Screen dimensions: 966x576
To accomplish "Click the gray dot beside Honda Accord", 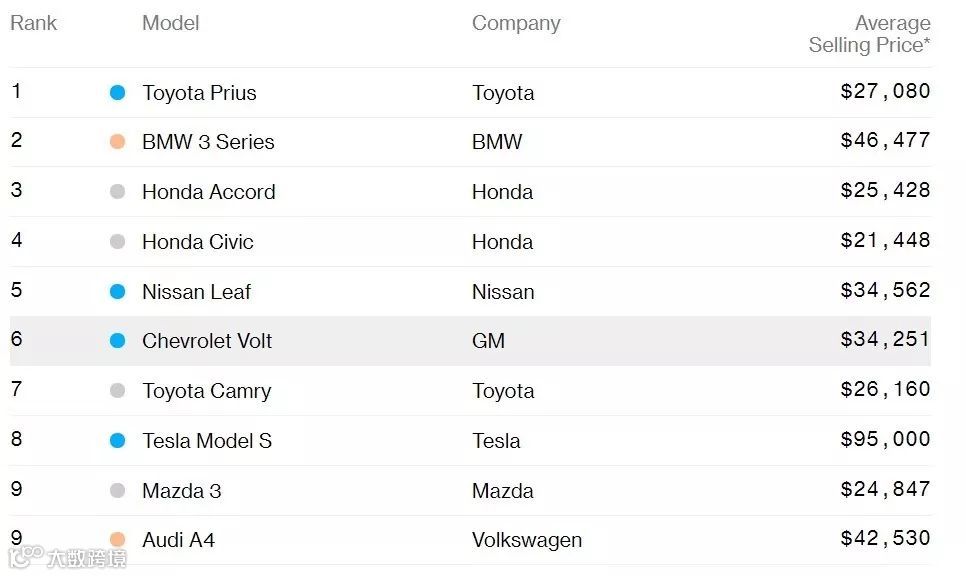I will pyautogui.click(x=117, y=192).
